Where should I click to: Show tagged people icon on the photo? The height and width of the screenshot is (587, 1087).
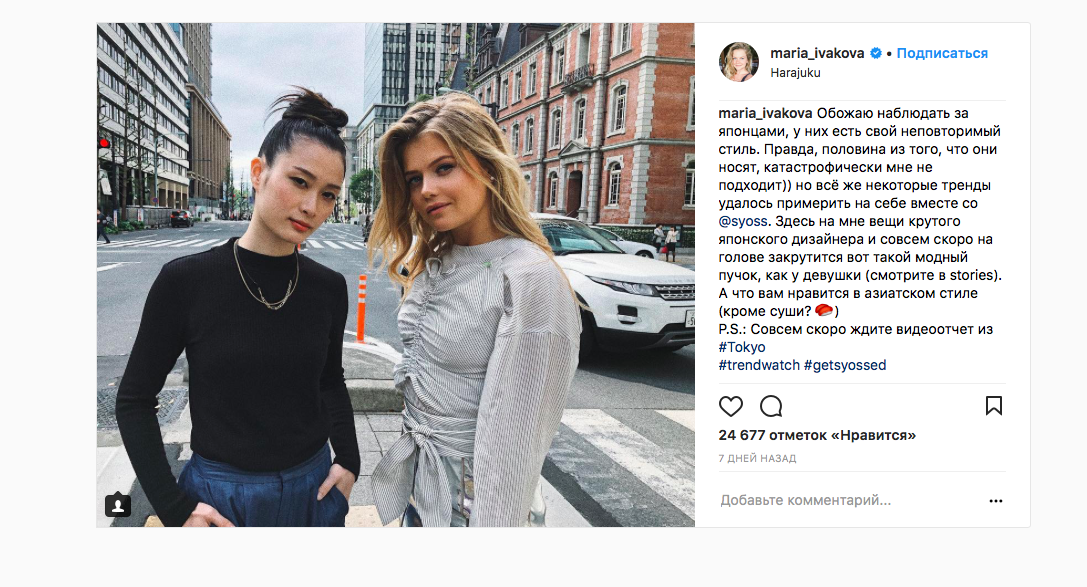pyautogui.click(x=118, y=505)
